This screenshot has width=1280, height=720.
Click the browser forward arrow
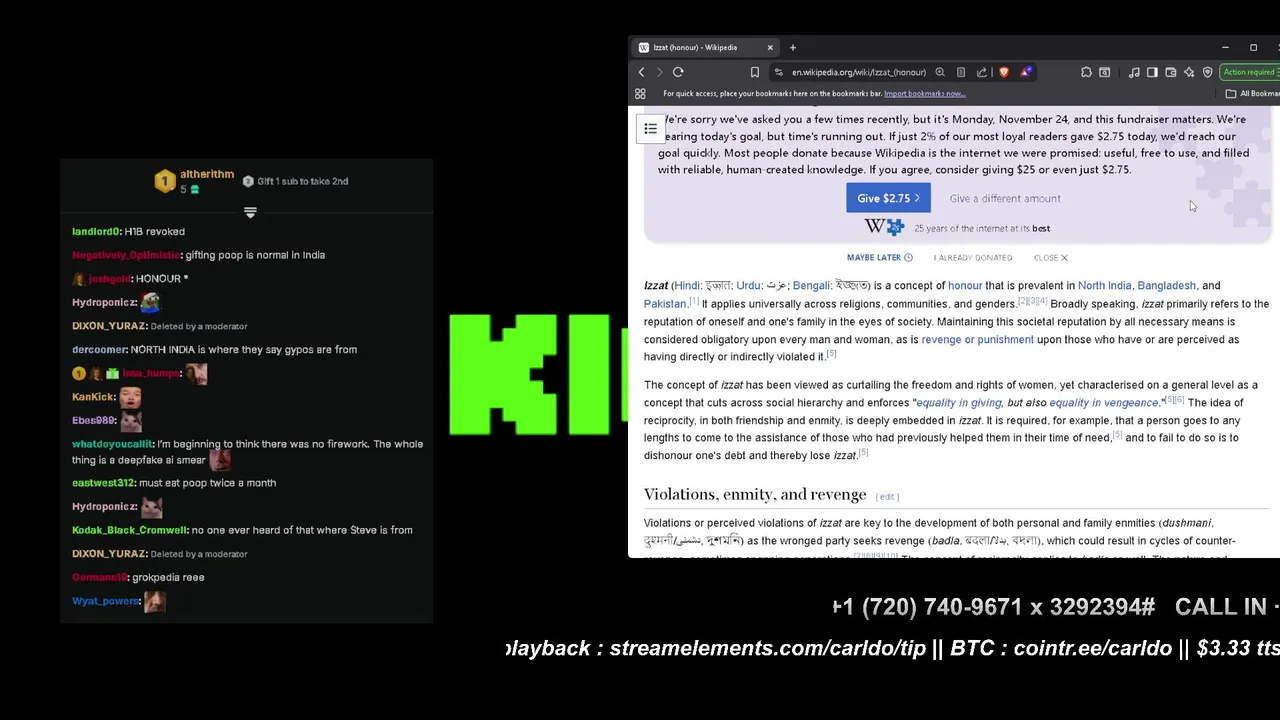[x=659, y=72]
